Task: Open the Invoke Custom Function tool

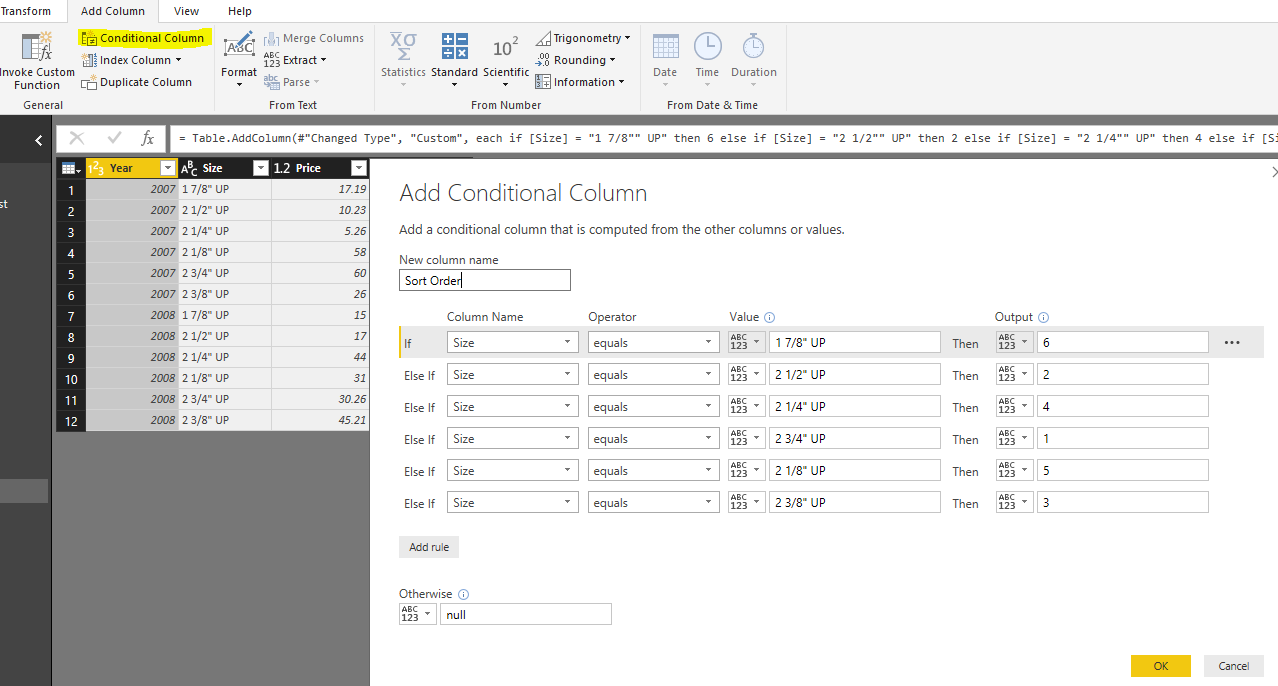Action: [37, 61]
